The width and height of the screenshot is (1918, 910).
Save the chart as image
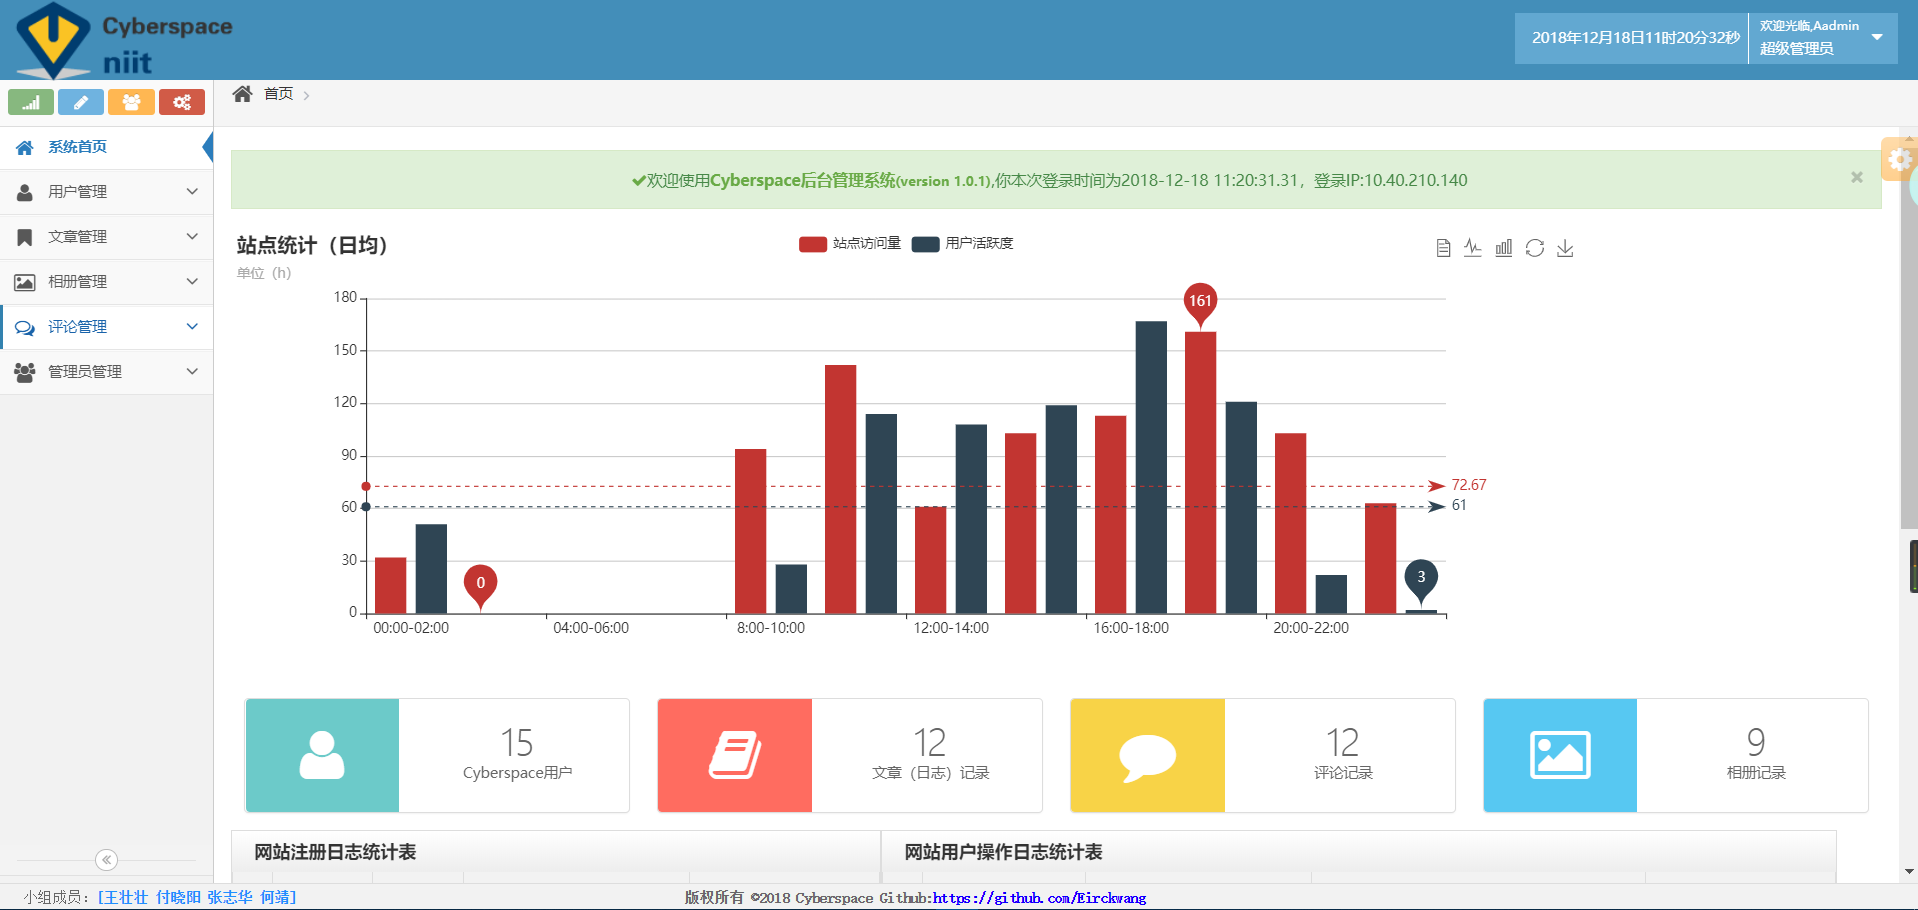1566,248
